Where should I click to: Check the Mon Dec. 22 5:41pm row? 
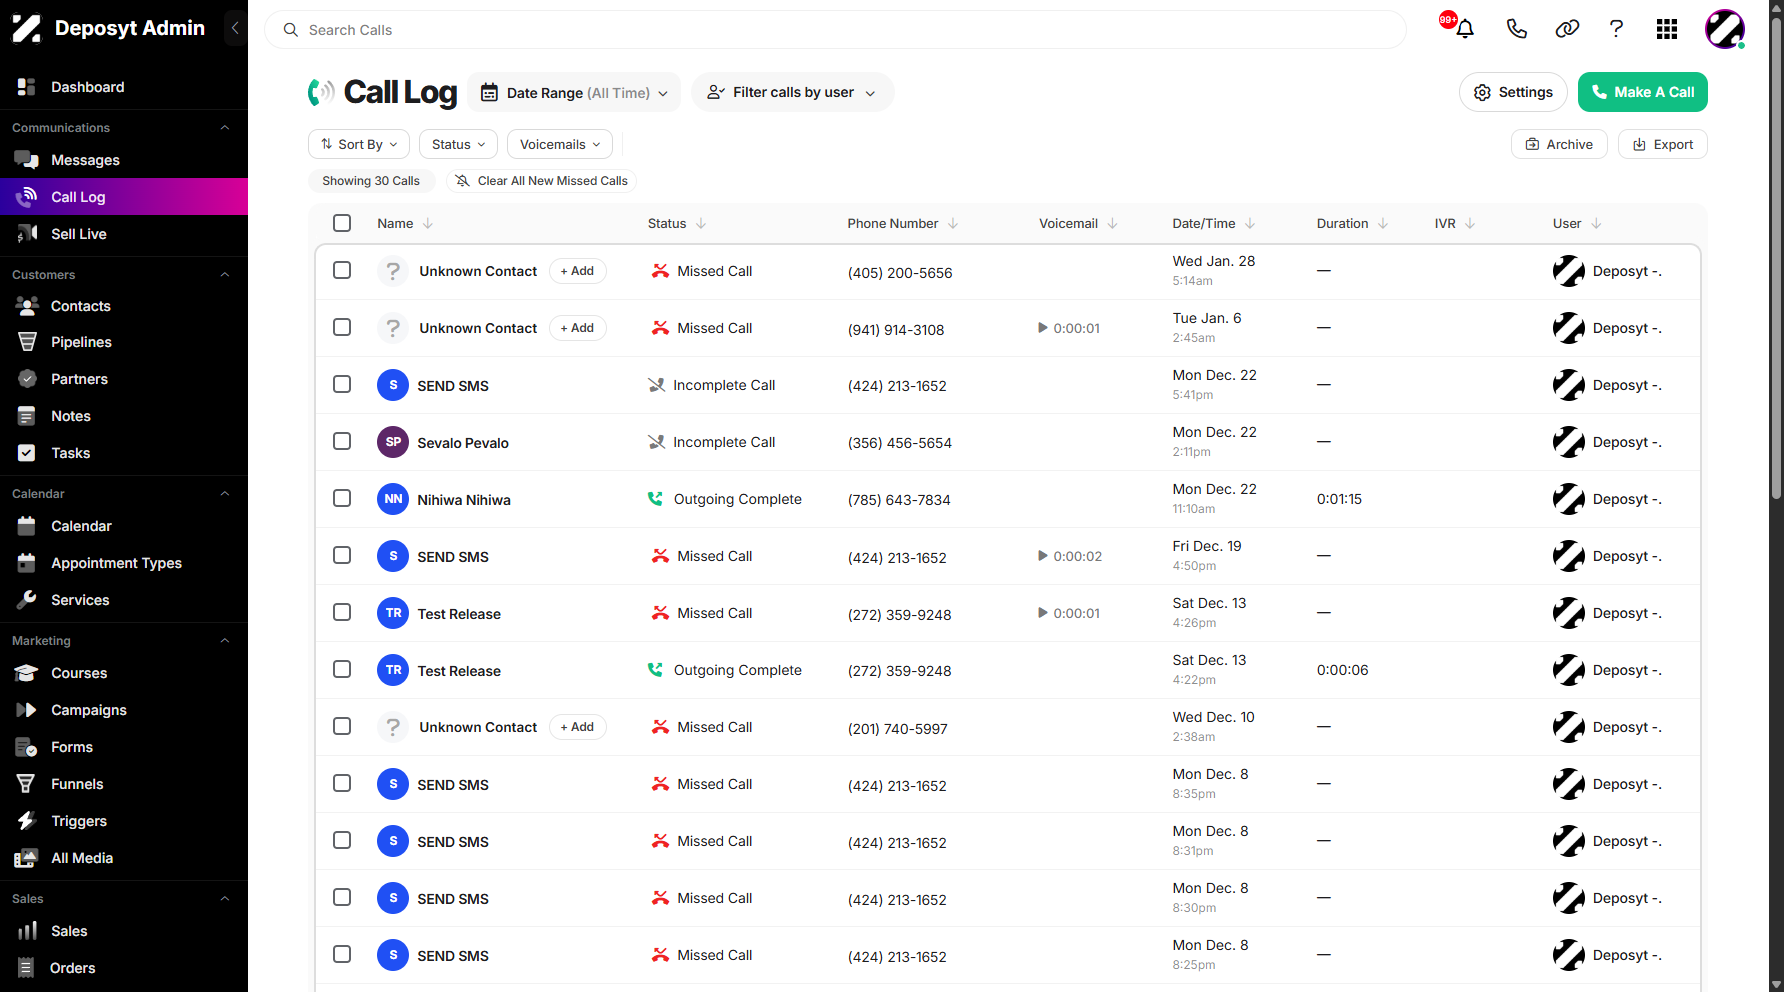(342, 384)
